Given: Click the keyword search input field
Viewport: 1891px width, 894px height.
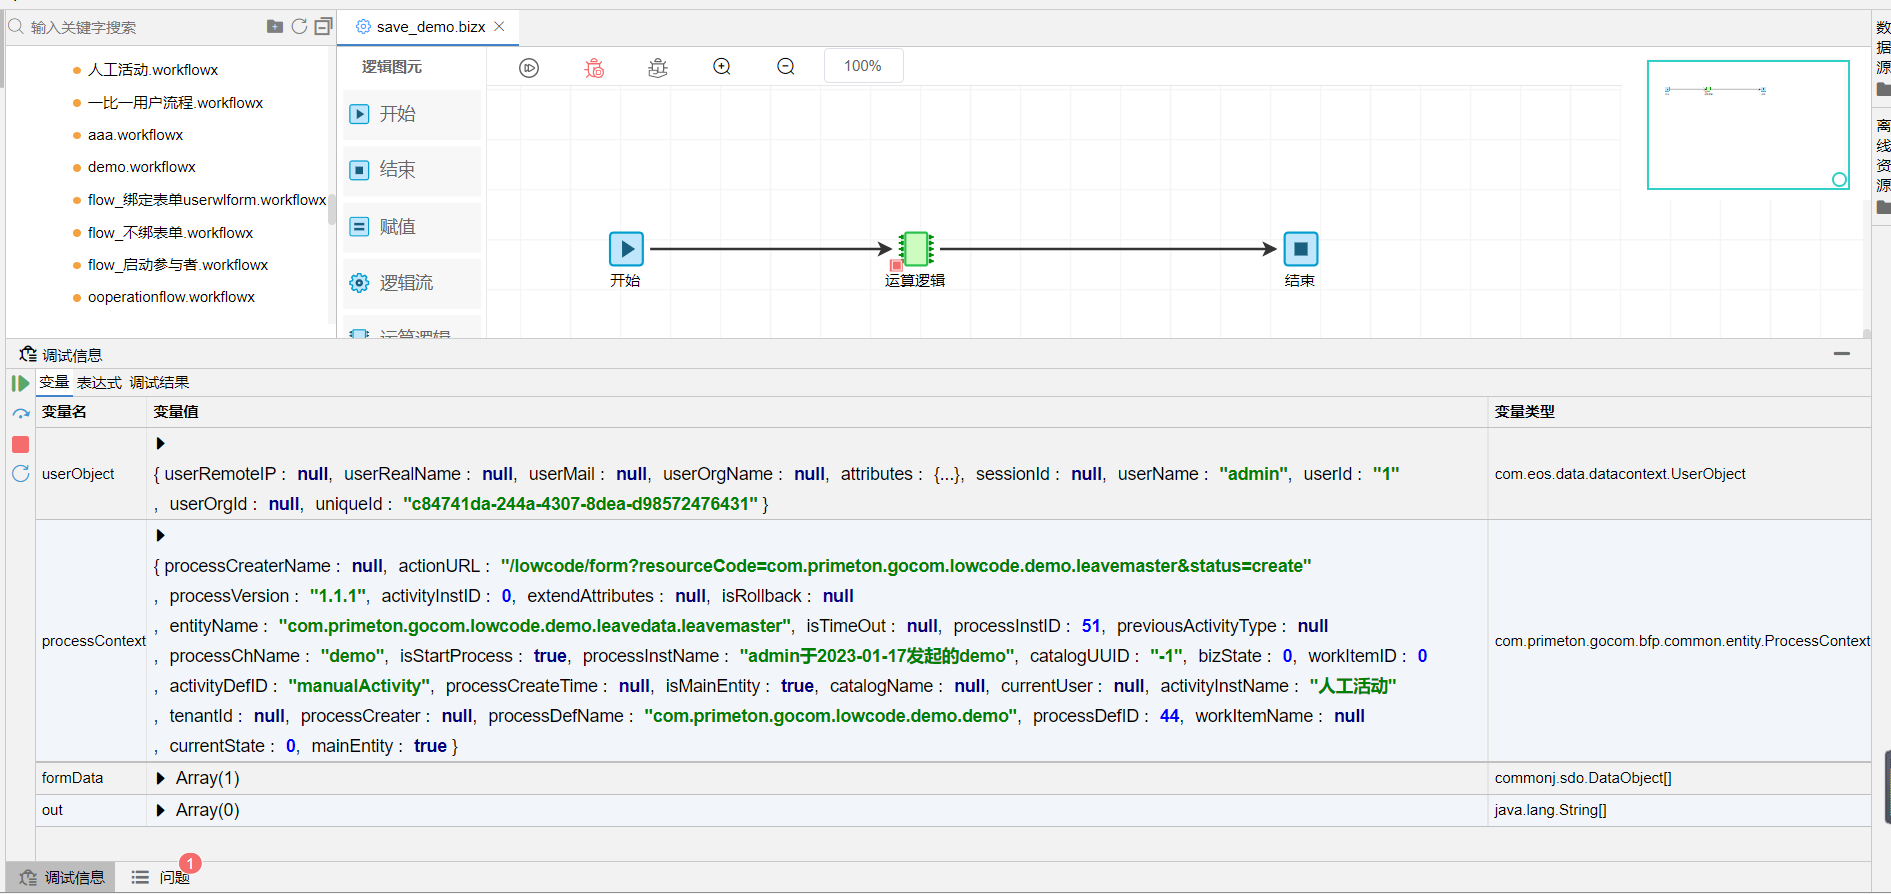Looking at the screenshot, I should pyautogui.click(x=140, y=27).
